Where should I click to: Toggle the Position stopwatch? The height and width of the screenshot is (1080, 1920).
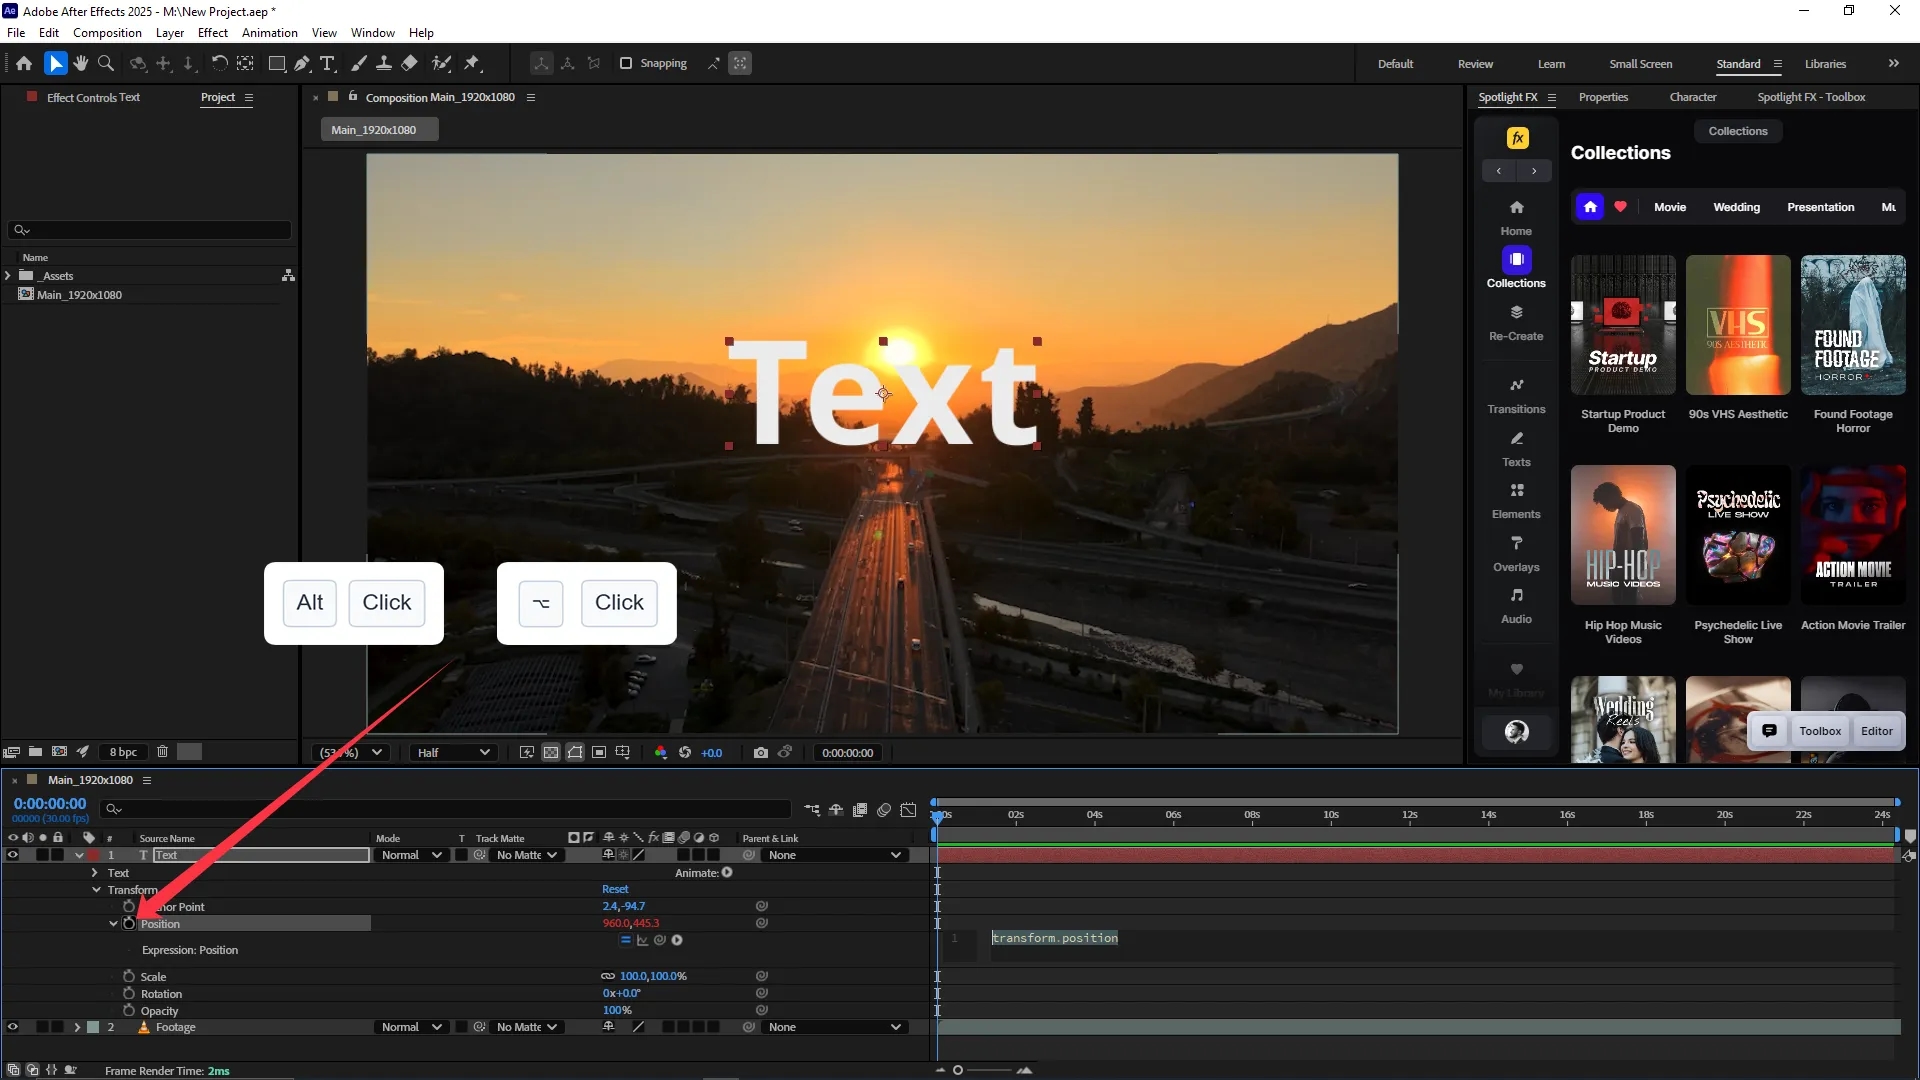(x=129, y=923)
